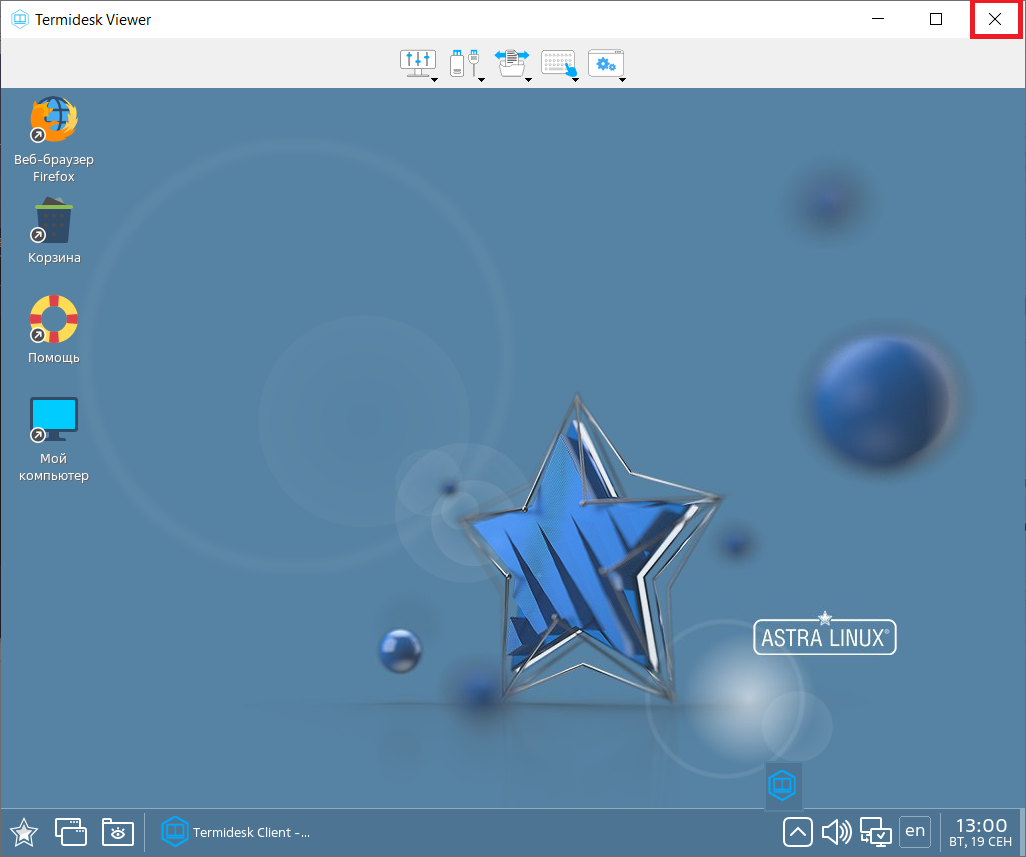Expand the file transfer folder dropdown

click(x=513, y=64)
